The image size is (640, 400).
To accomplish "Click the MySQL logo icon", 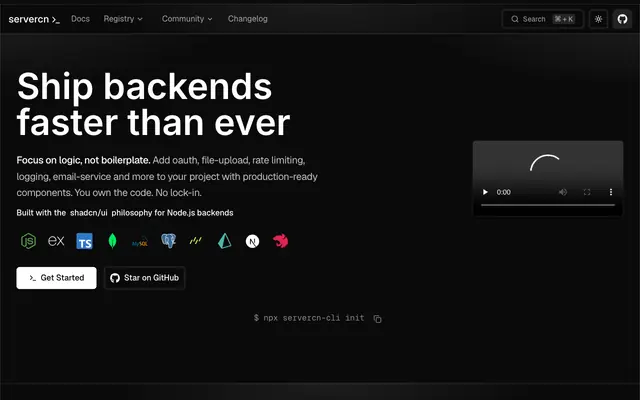I will click(140, 242).
